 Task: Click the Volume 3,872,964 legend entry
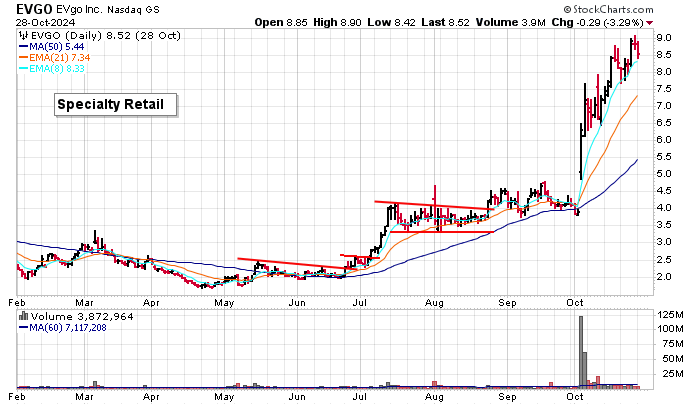click(82, 317)
